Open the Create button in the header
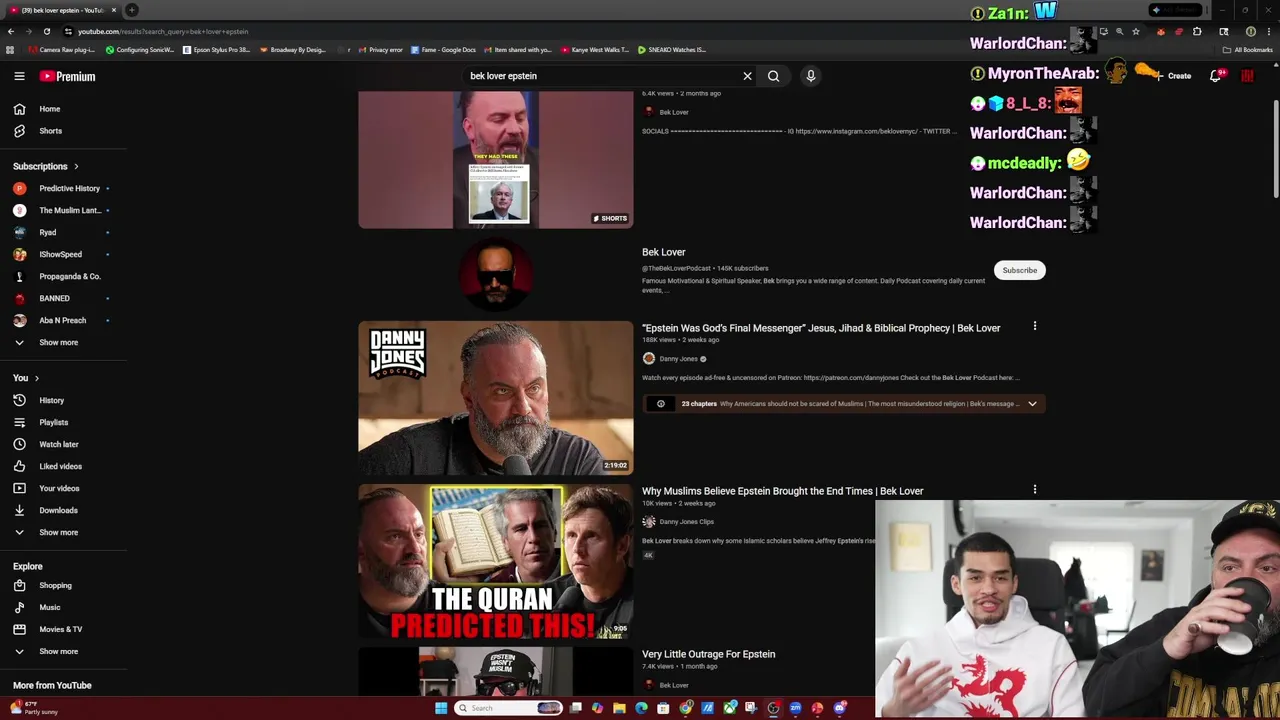This screenshot has height=720, width=1280. (x=1172, y=76)
